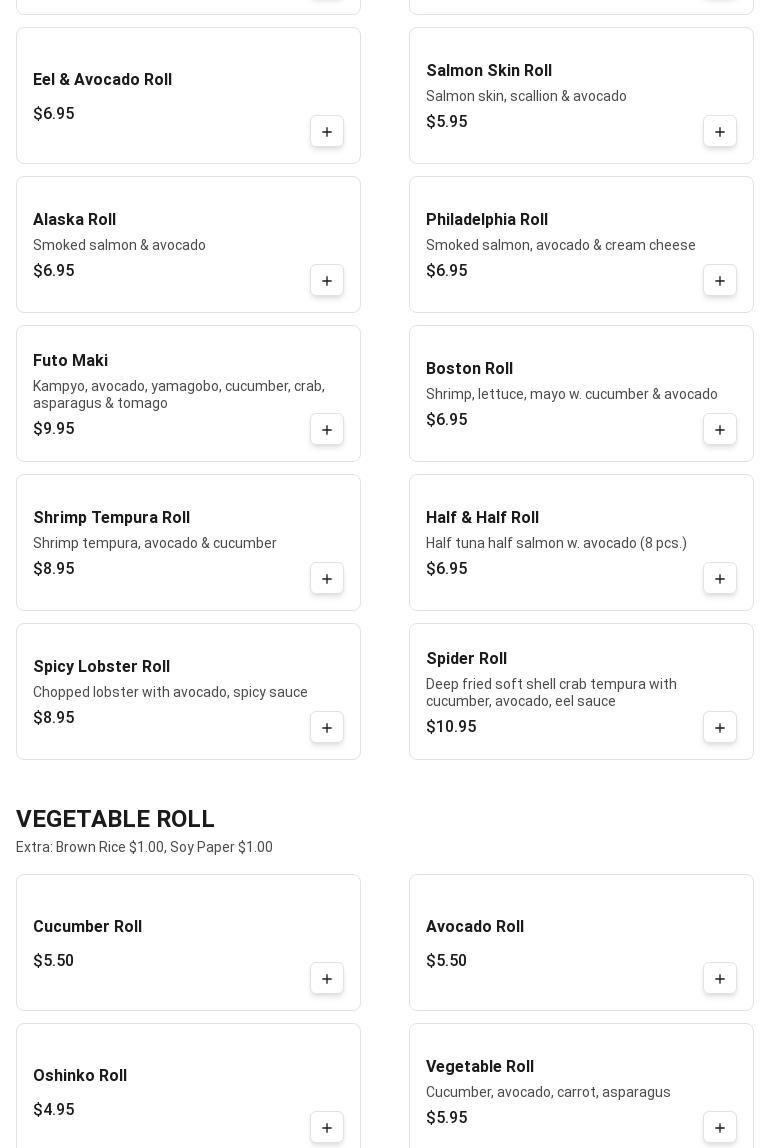Add Spicy Lobster Roll with plus icon
This screenshot has height=1148, width=770.
coord(327,728)
